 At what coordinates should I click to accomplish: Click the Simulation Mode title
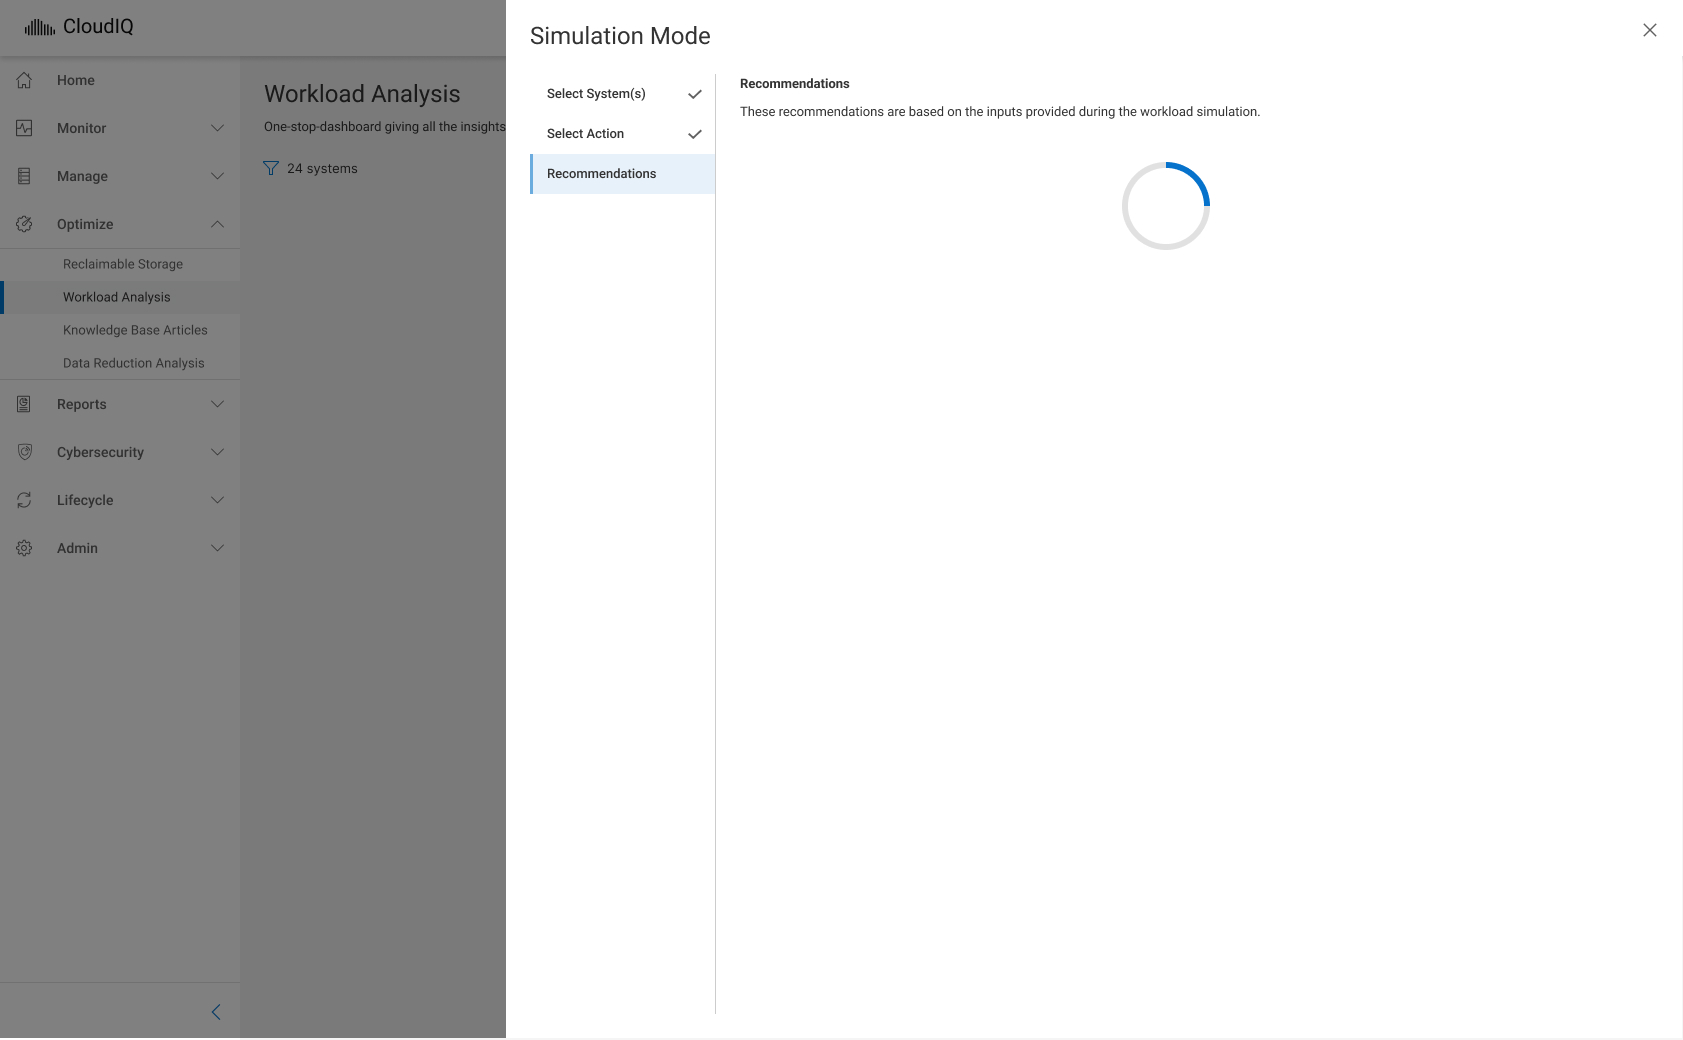click(620, 36)
